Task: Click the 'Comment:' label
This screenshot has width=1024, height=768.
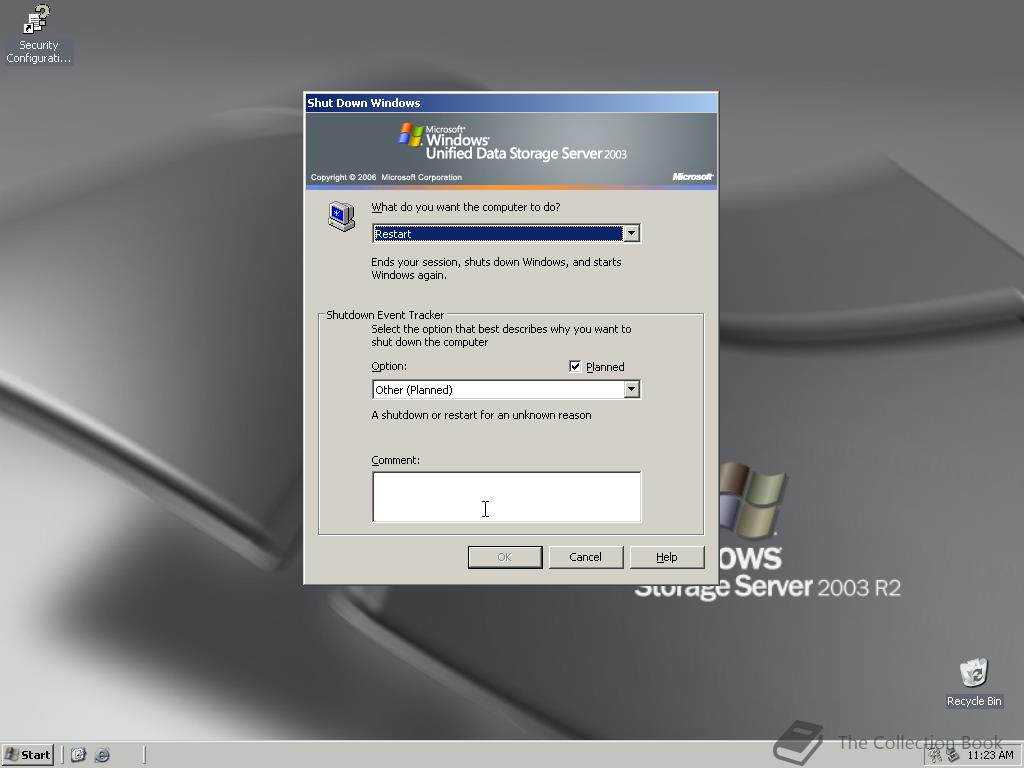Action: [x=395, y=460]
